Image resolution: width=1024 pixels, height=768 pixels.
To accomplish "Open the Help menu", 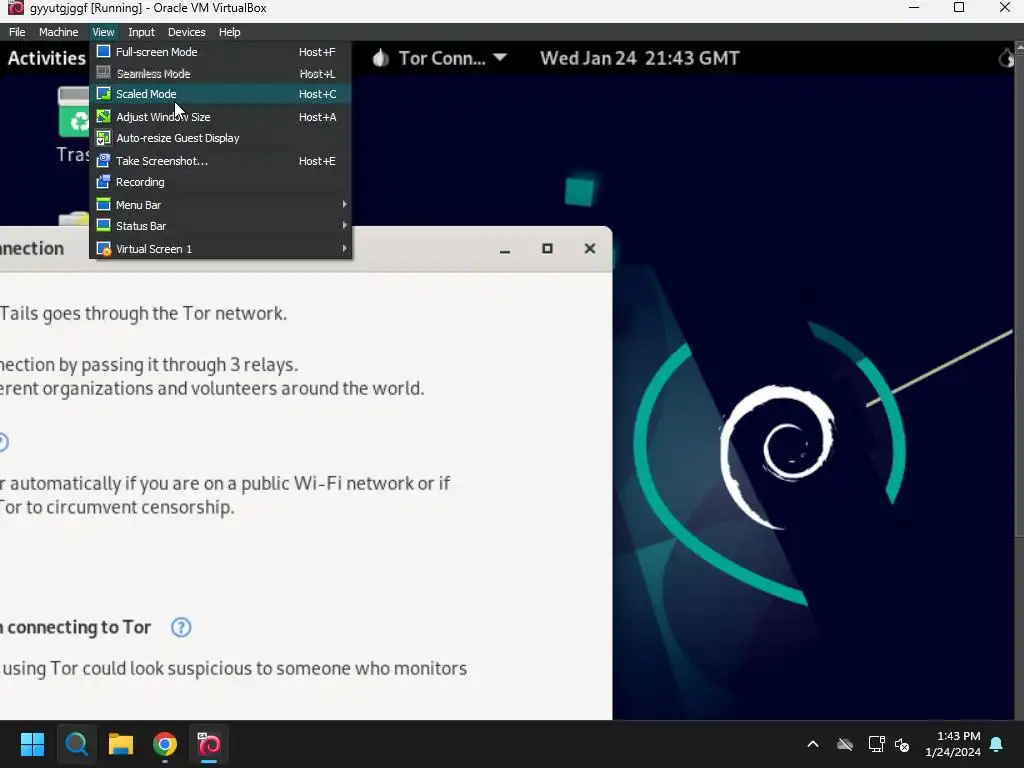I will pos(229,32).
